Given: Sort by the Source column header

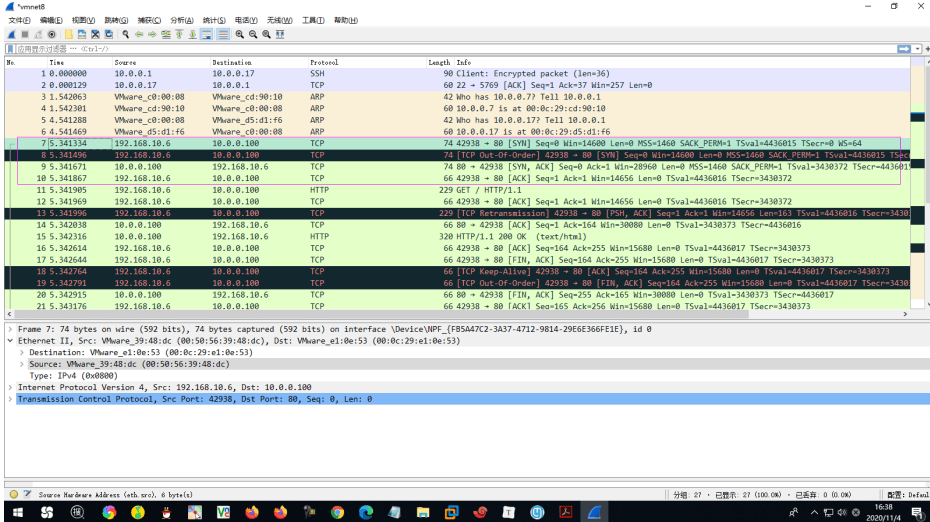Looking at the screenshot, I should click(161, 62).
